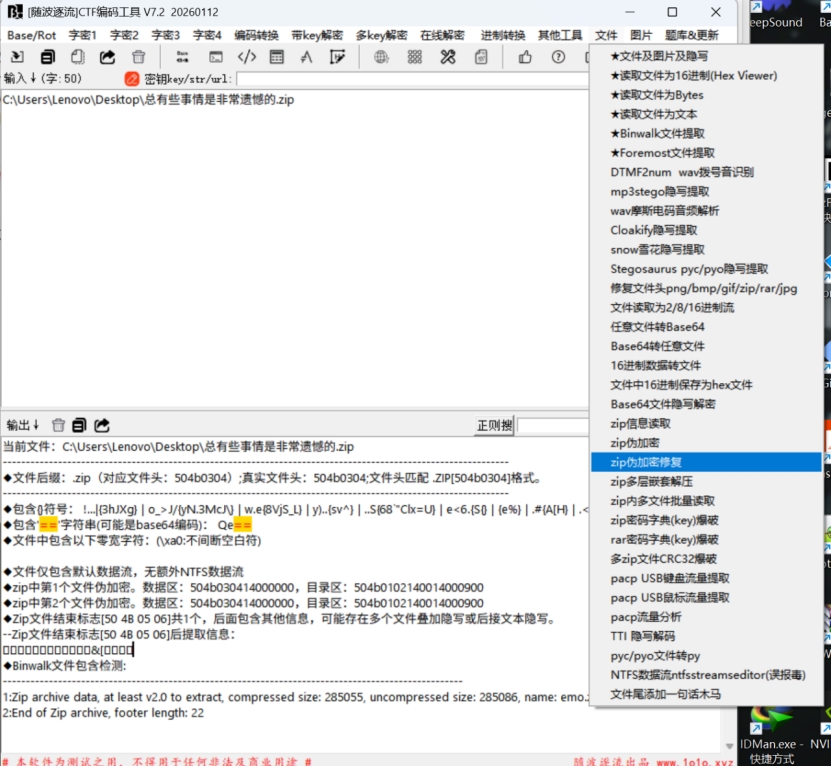Select 任意文件转Base64 entry
This screenshot has width=831, height=766.
pos(706,327)
